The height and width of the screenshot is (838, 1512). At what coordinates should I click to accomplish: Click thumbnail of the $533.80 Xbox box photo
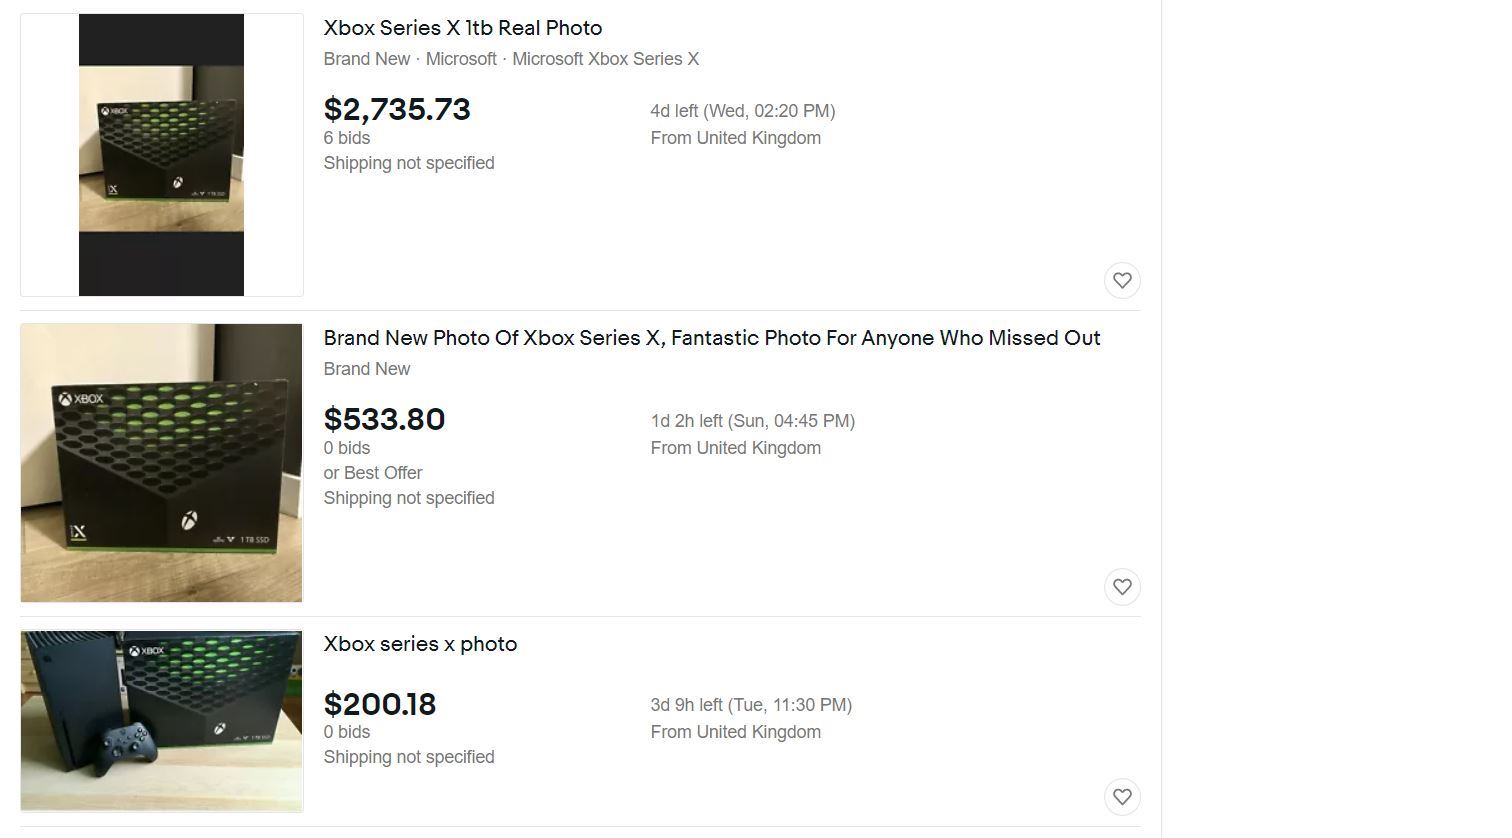click(x=161, y=463)
